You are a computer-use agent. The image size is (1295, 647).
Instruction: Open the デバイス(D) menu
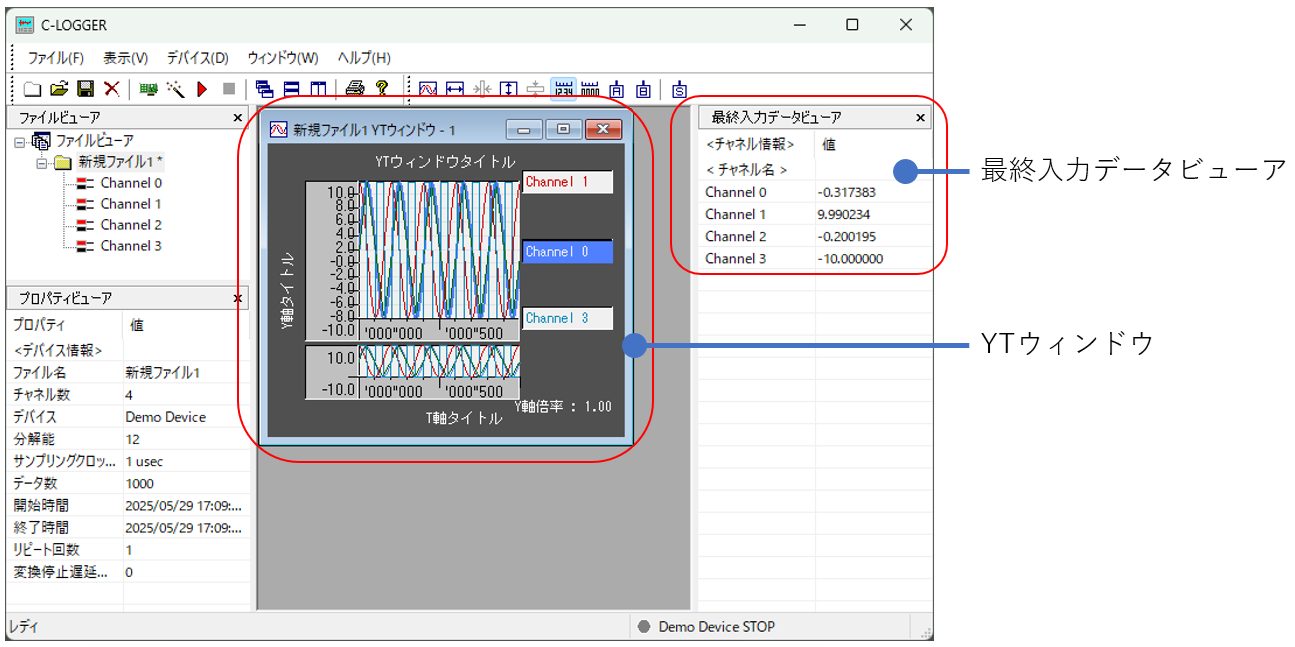pyautogui.click(x=197, y=58)
